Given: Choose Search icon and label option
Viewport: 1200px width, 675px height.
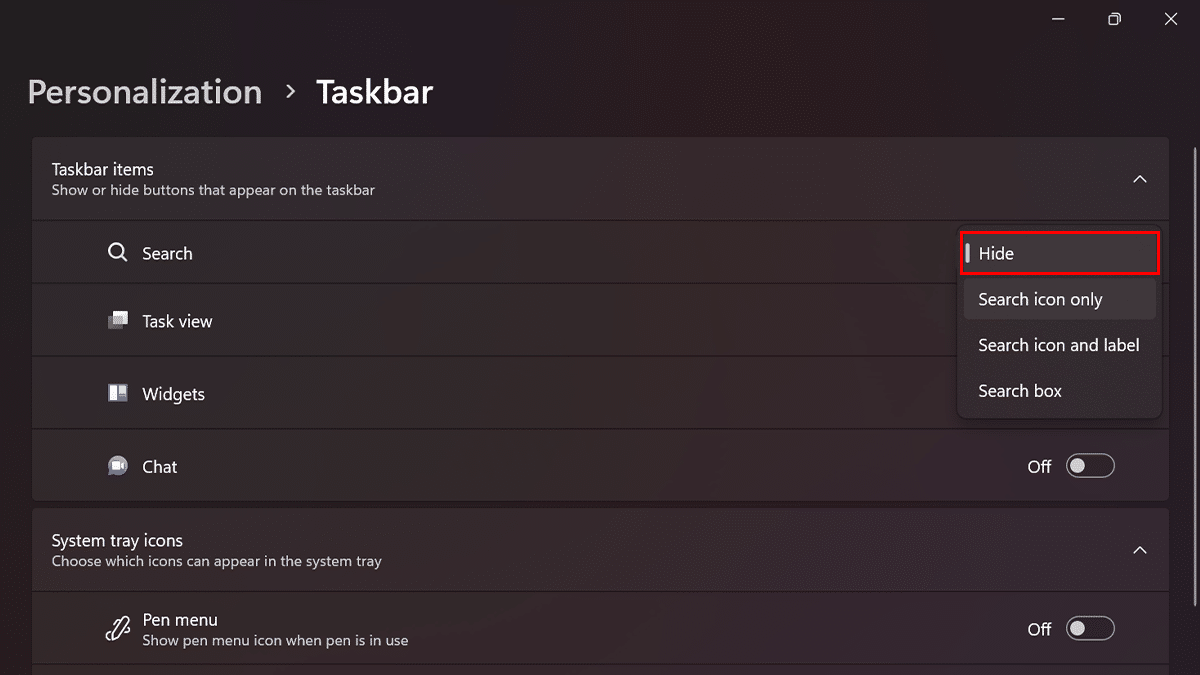Looking at the screenshot, I should 1059,345.
